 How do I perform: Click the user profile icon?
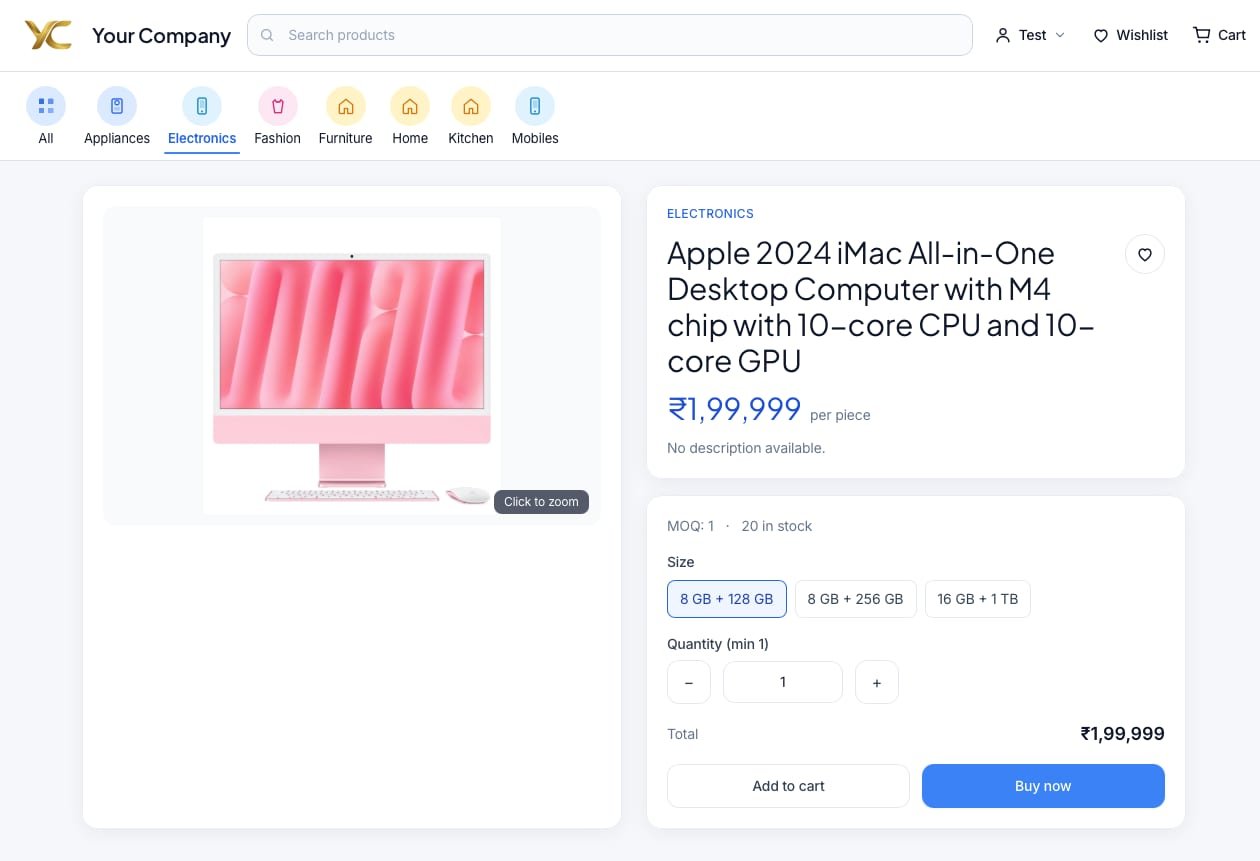point(1003,35)
